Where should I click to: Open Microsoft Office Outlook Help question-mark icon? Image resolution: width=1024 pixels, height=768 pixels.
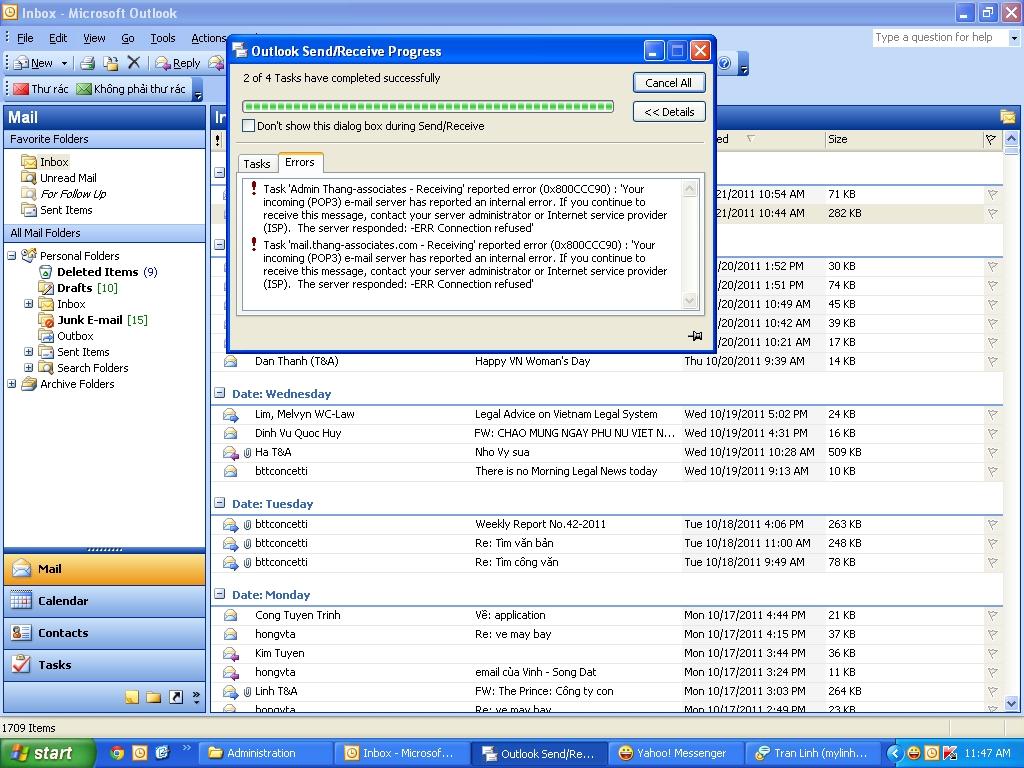[725, 63]
